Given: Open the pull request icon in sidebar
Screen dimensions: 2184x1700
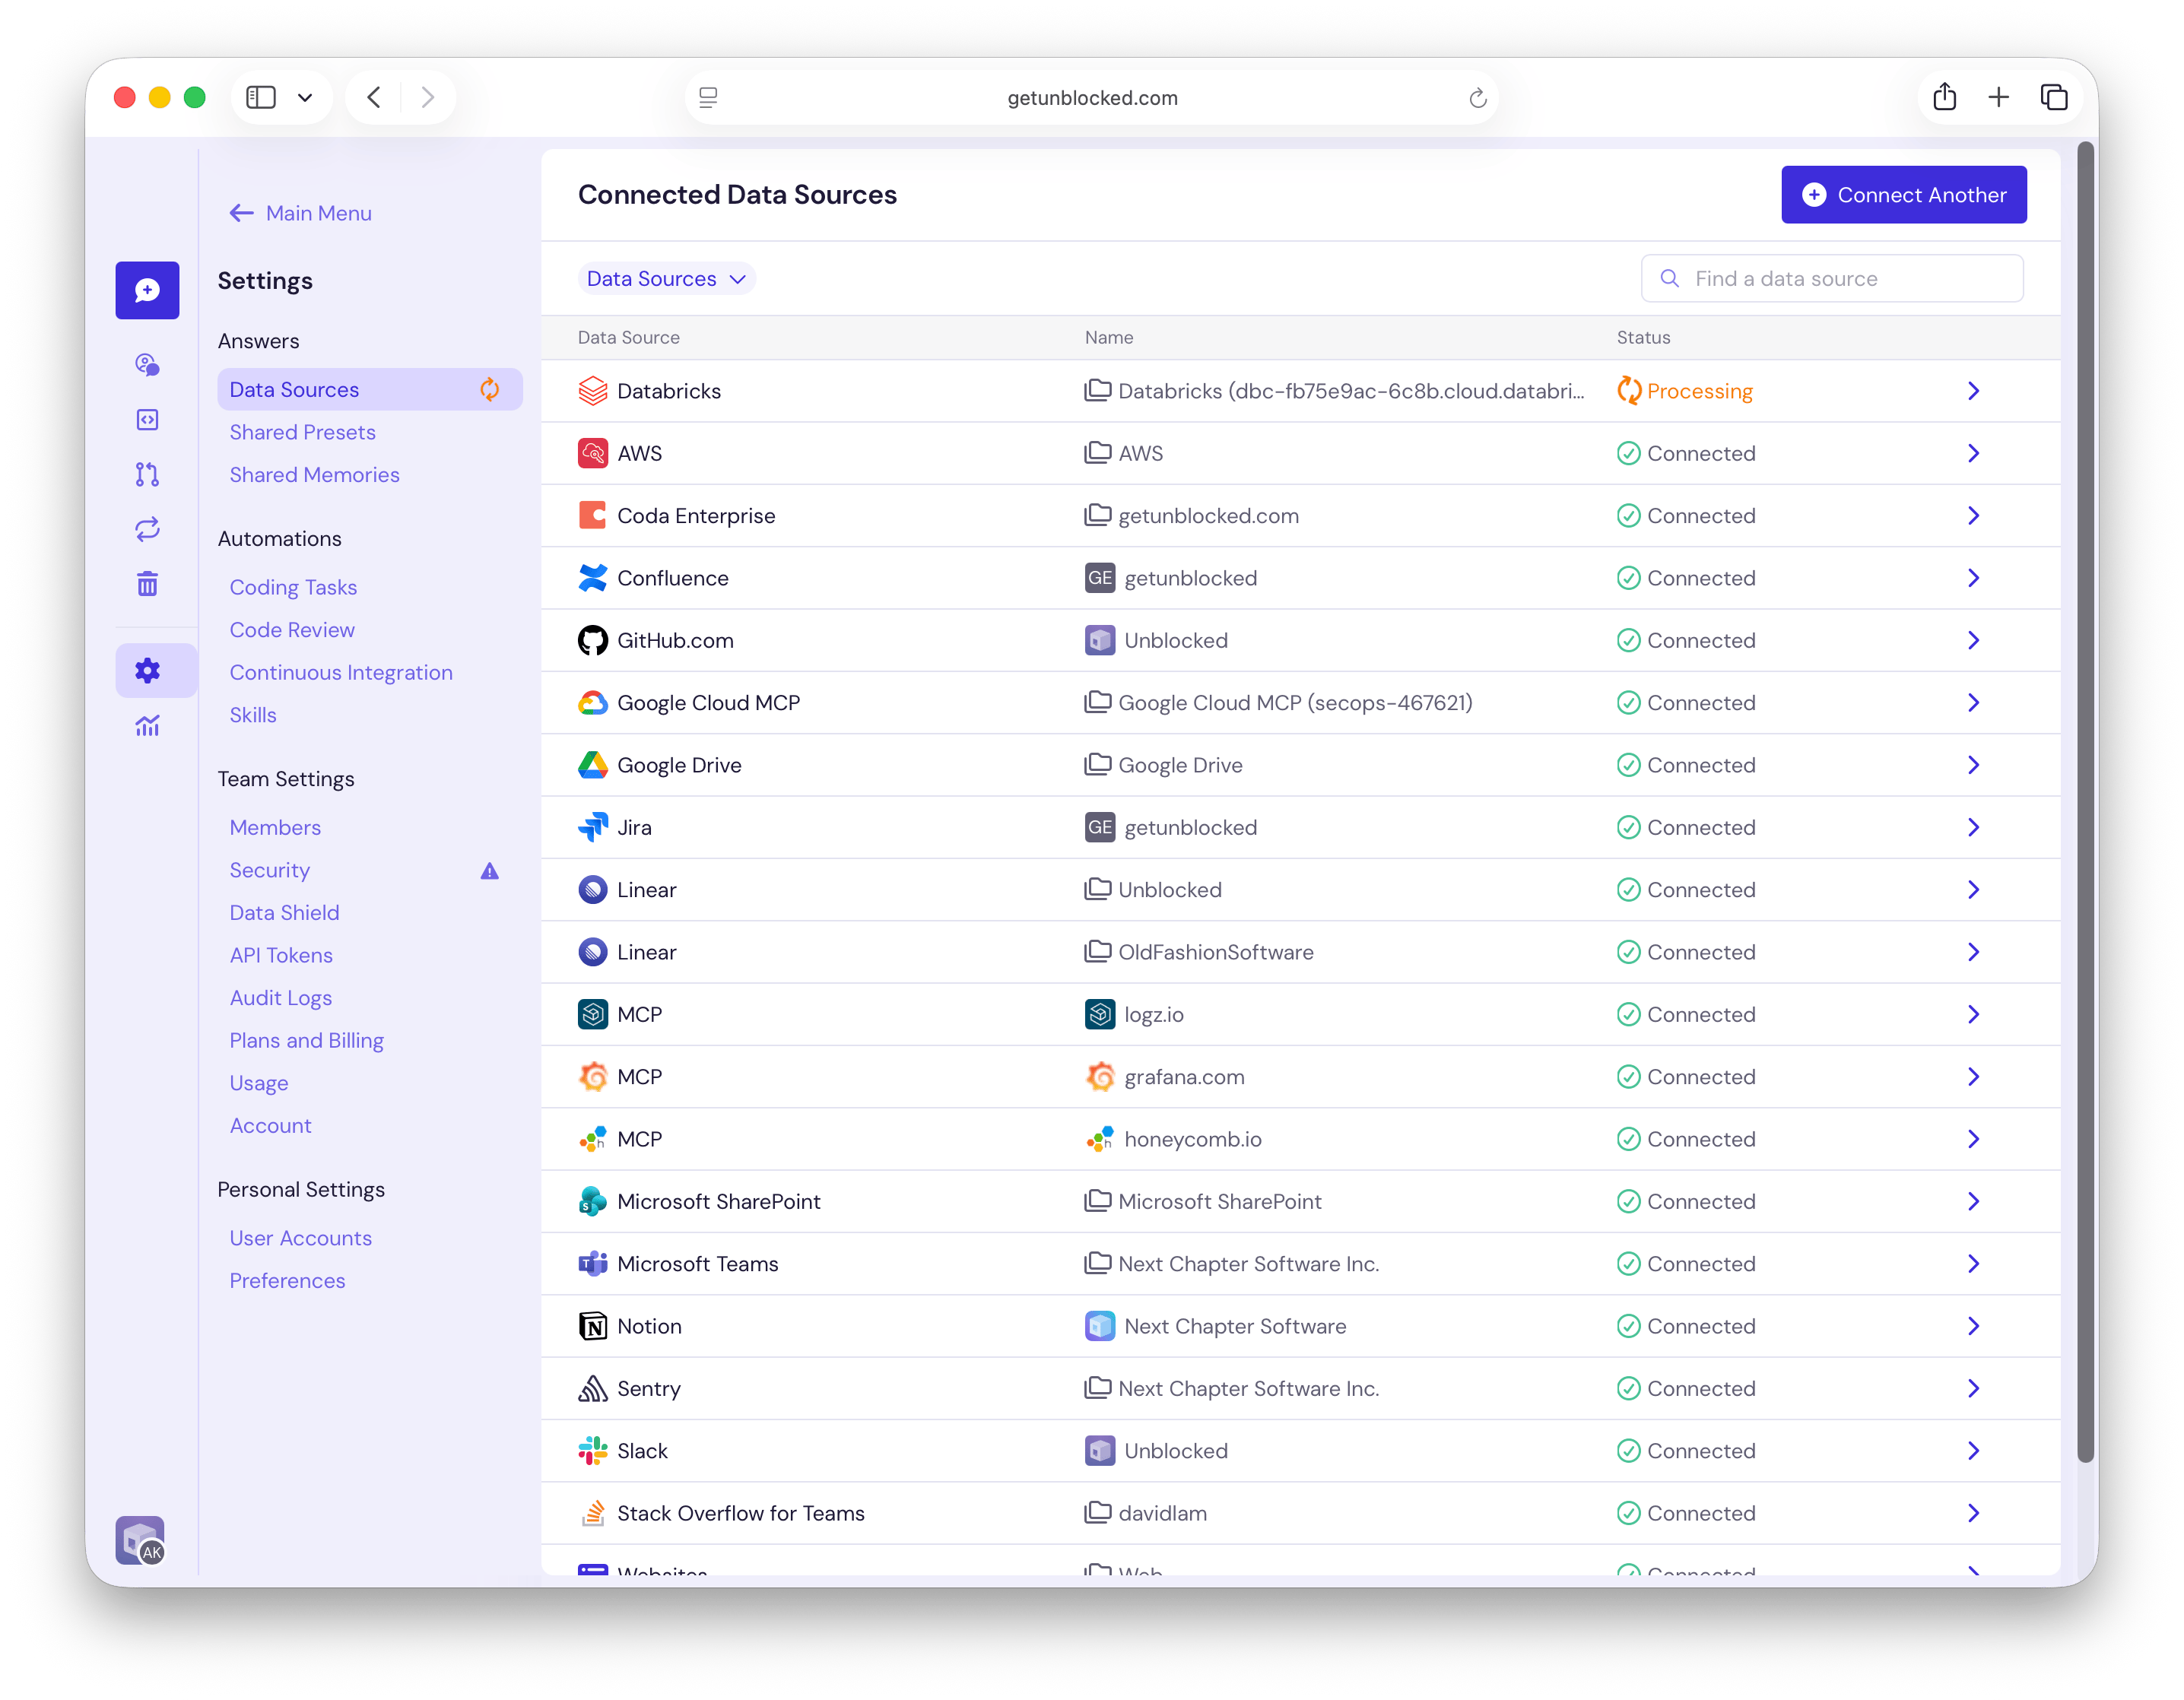Looking at the screenshot, I should coord(147,474).
